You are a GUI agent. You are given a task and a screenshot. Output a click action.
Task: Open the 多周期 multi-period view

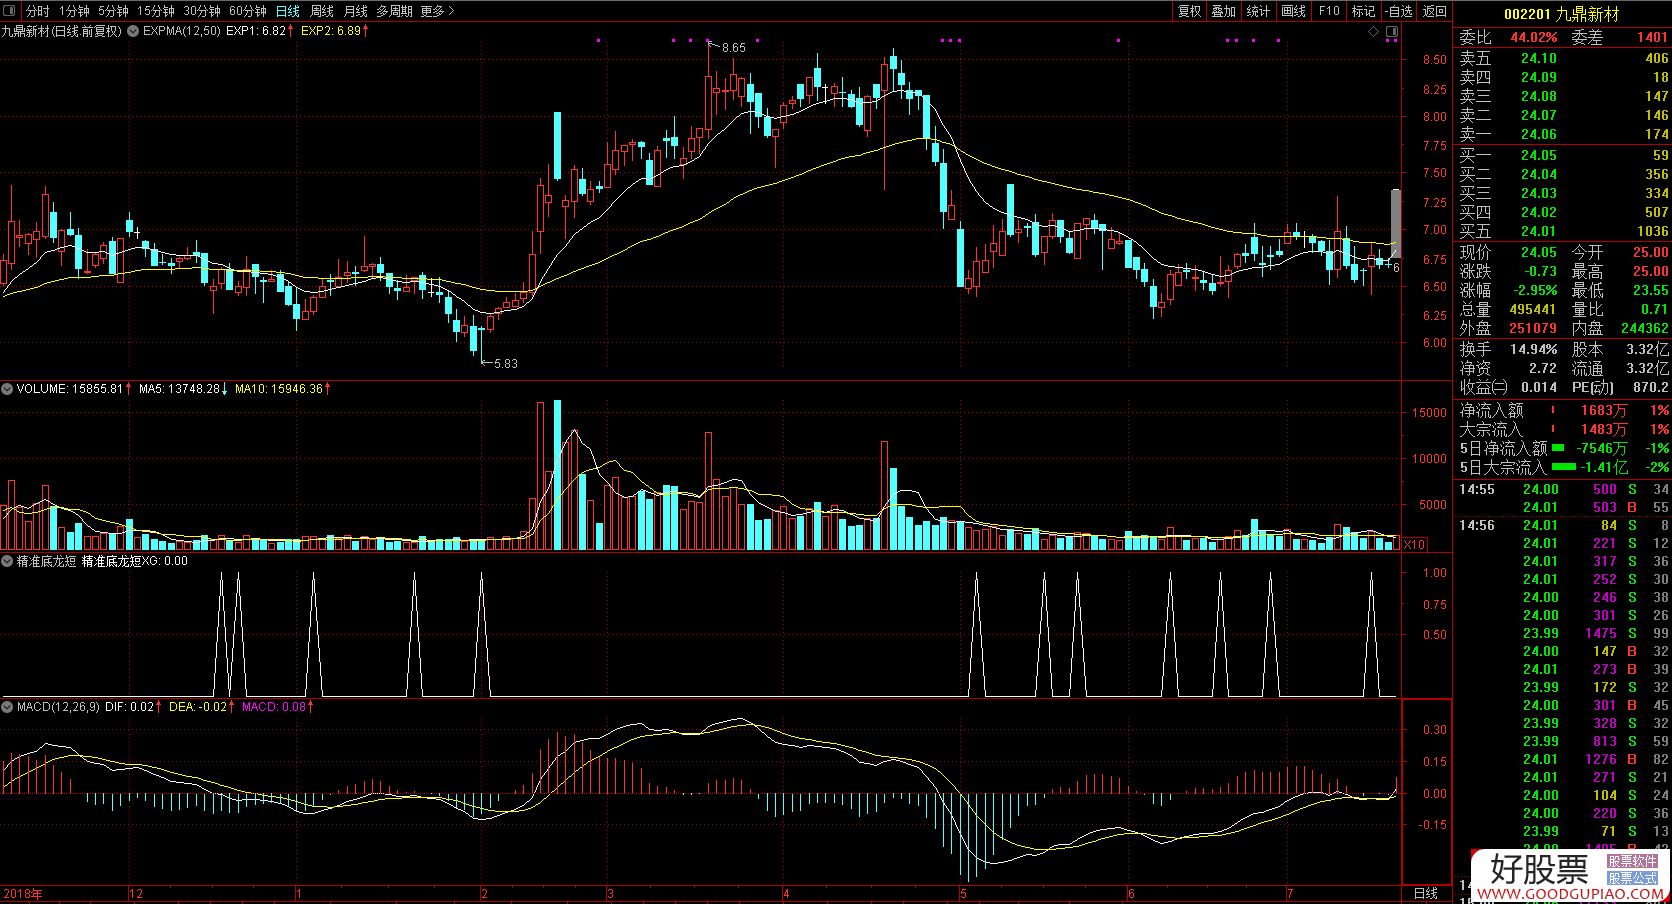tap(394, 11)
